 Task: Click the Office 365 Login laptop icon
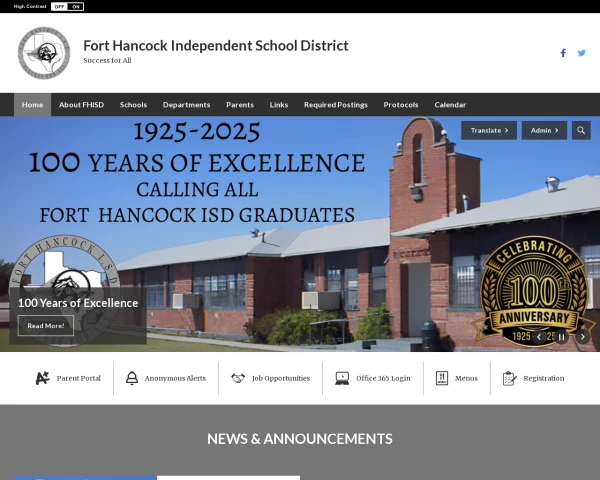click(342, 378)
